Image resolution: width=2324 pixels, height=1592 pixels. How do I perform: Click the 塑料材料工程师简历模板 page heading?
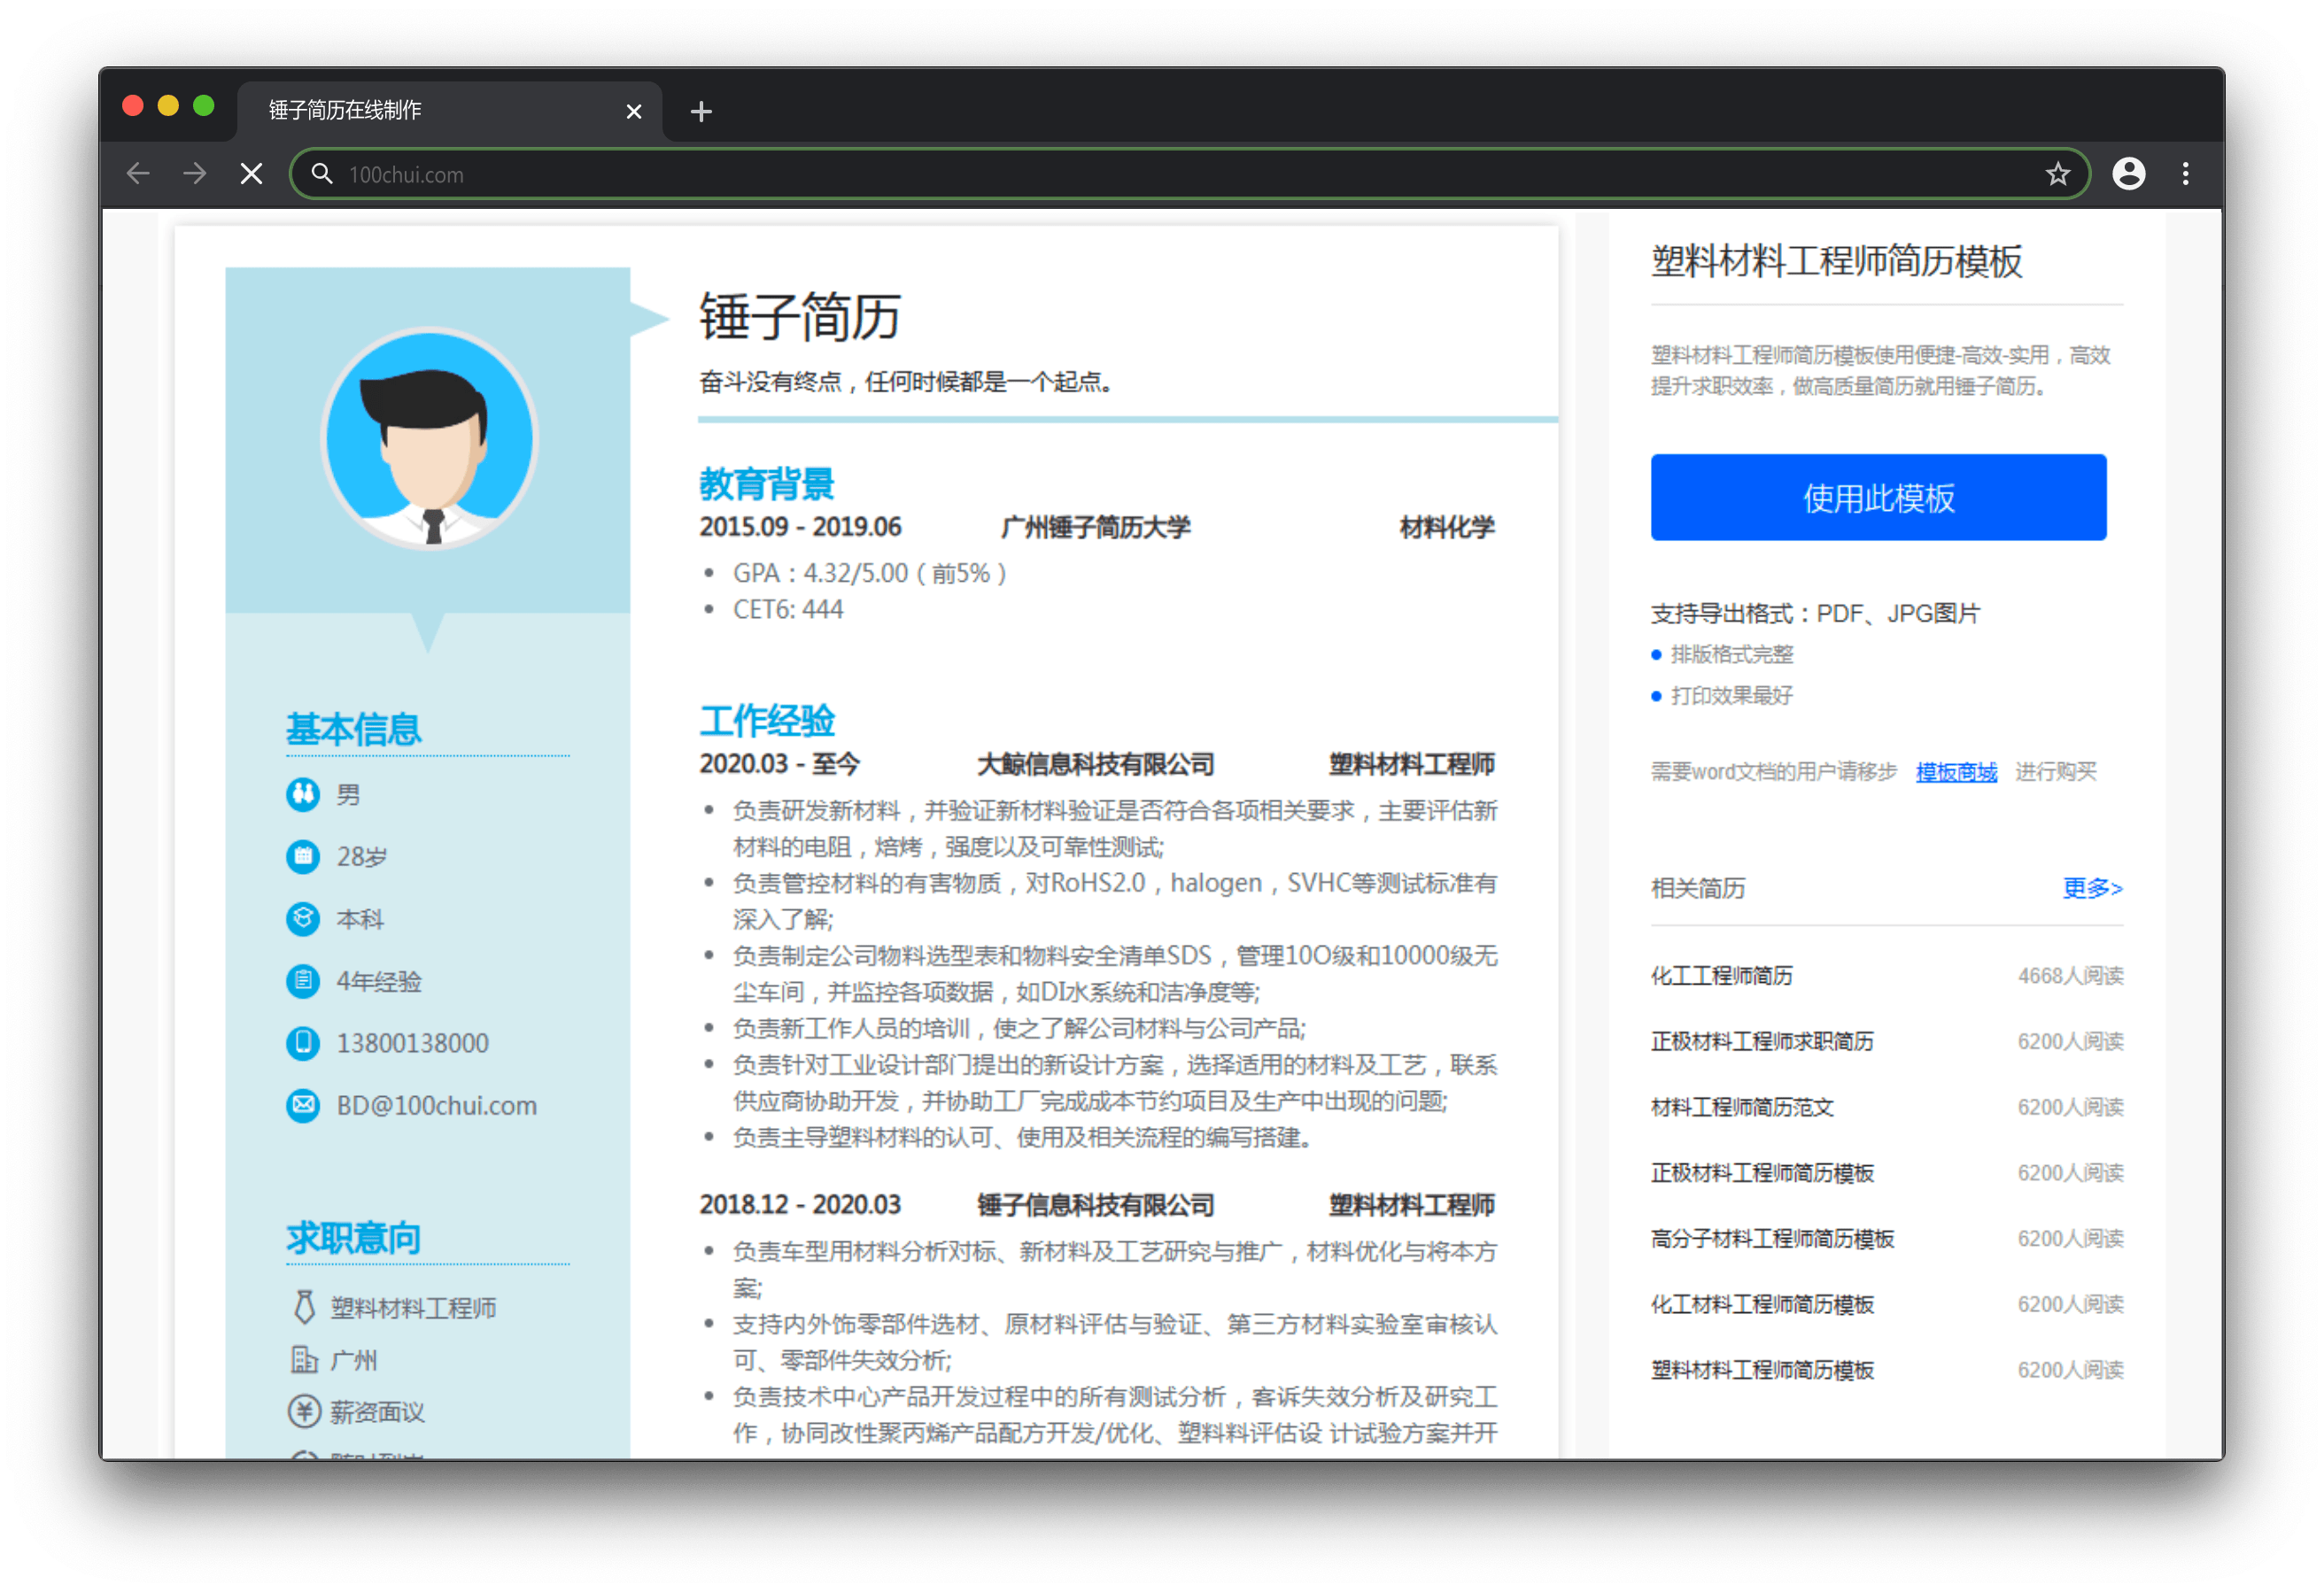[1836, 261]
